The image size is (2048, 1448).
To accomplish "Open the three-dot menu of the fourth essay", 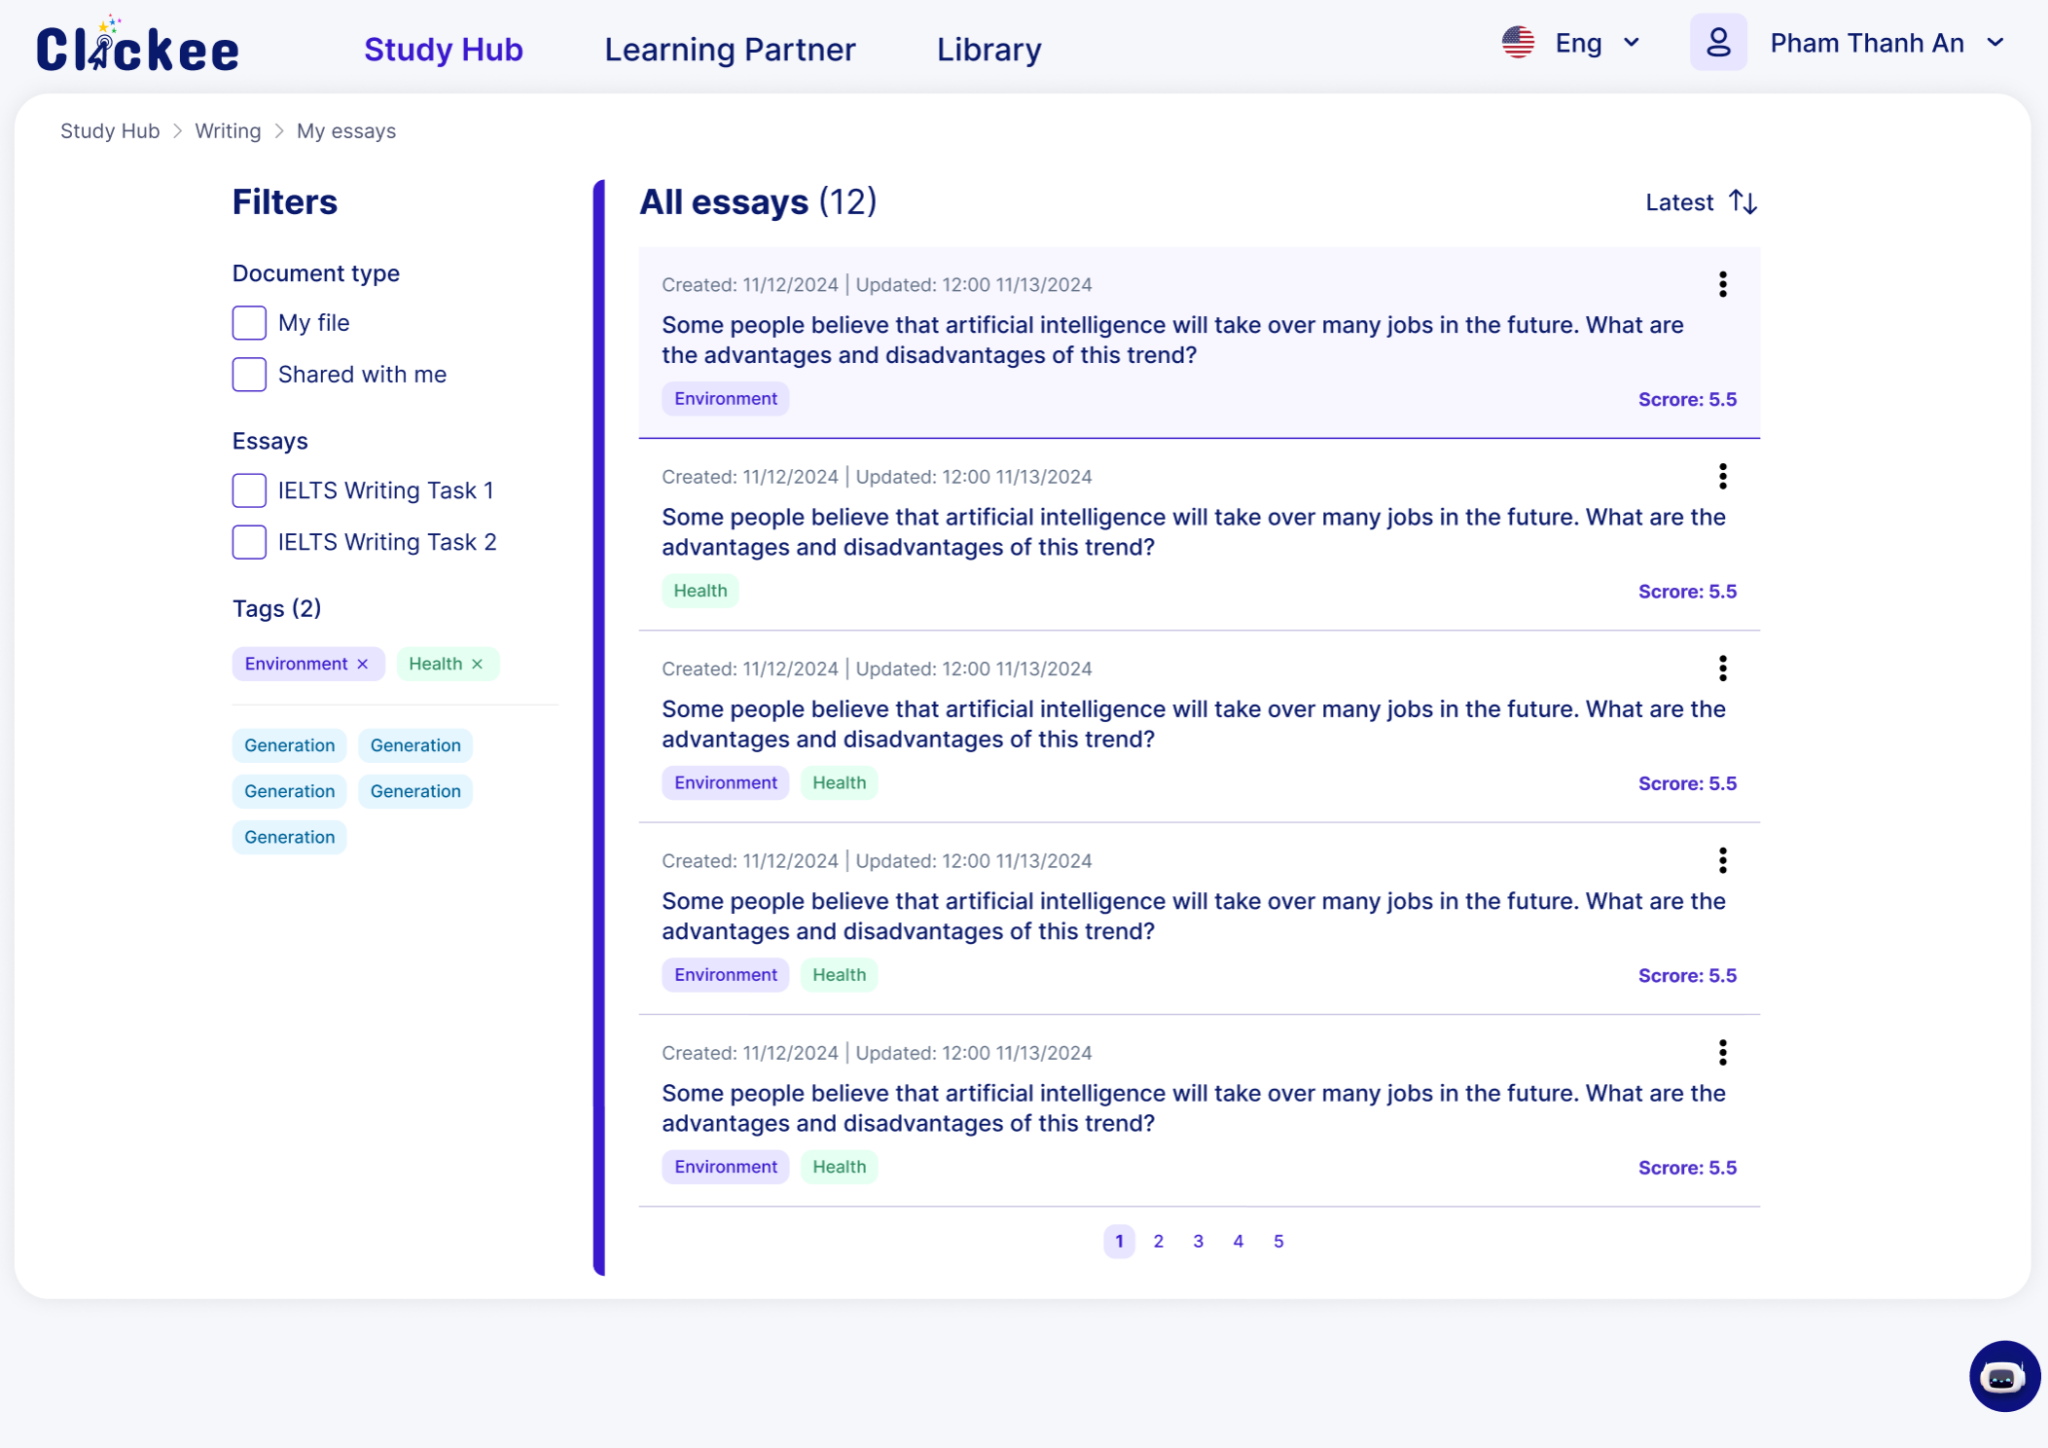I will click(1722, 861).
